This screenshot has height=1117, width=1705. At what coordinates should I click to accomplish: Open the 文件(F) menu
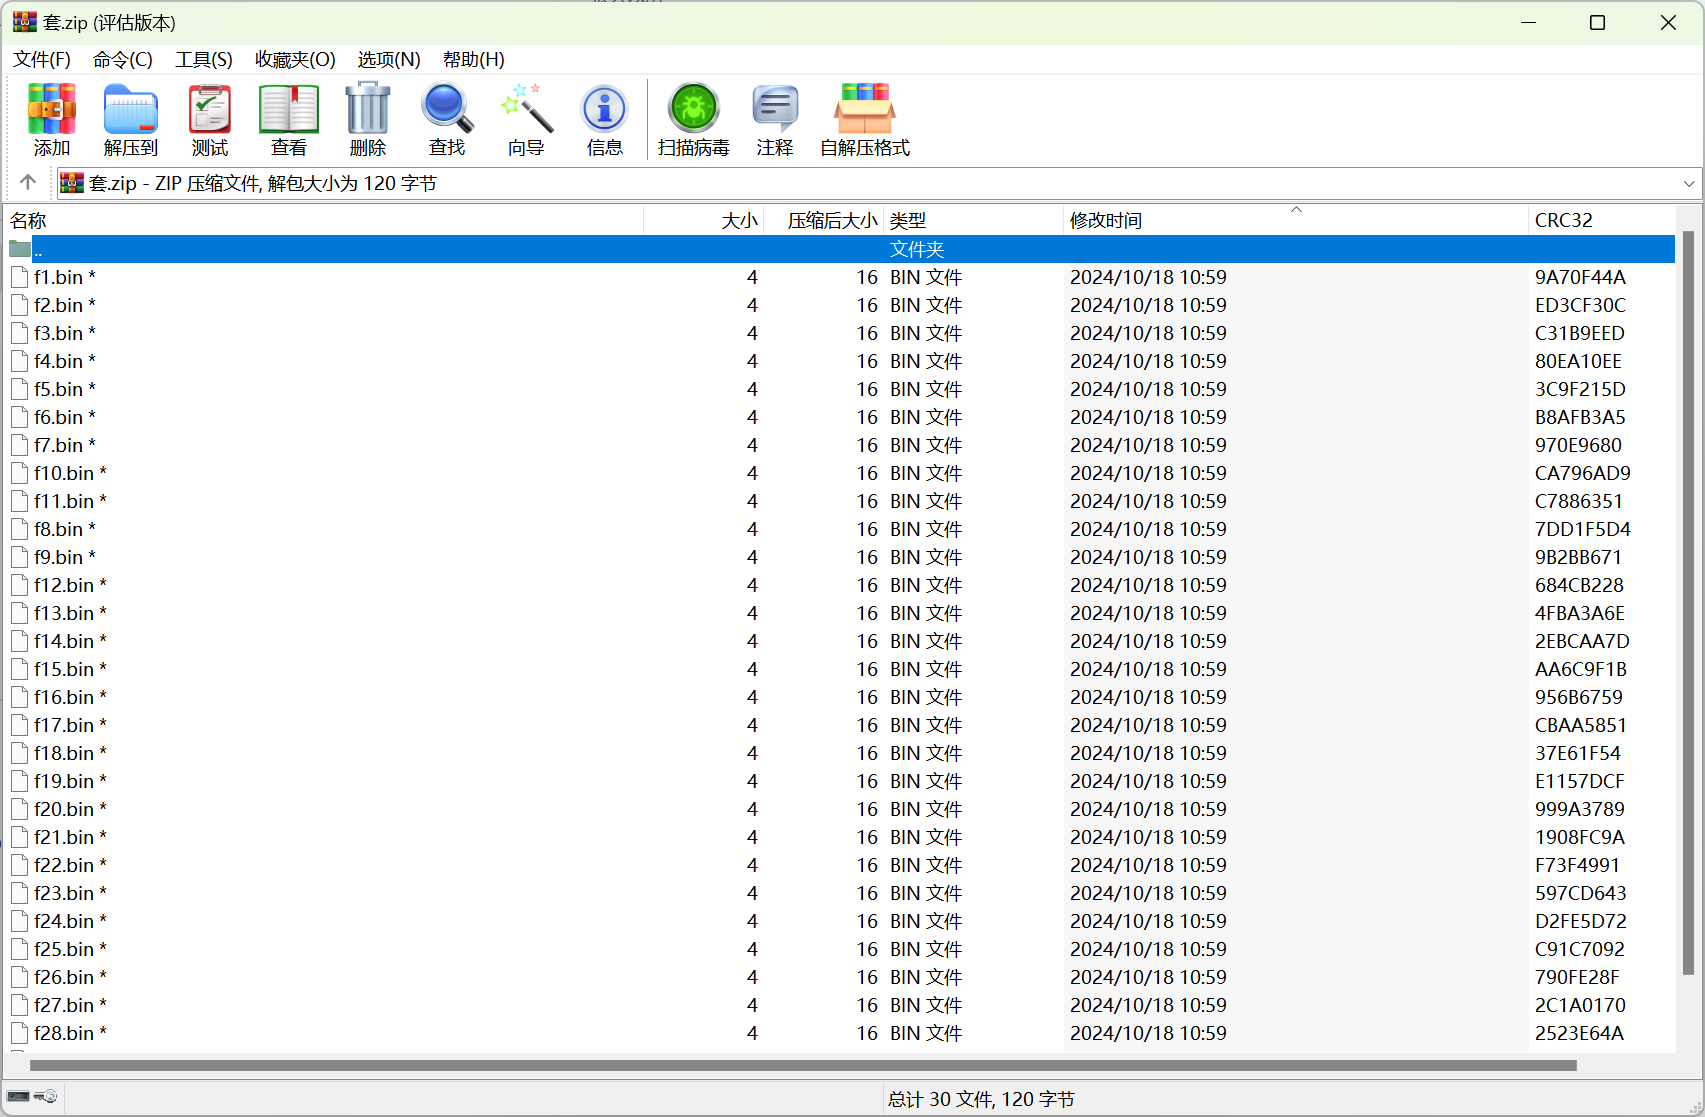click(42, 60)
